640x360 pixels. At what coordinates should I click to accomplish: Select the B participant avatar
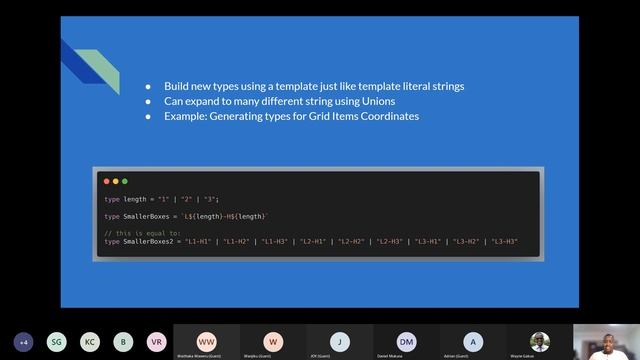pyautogui.click(x=123, y=342)
